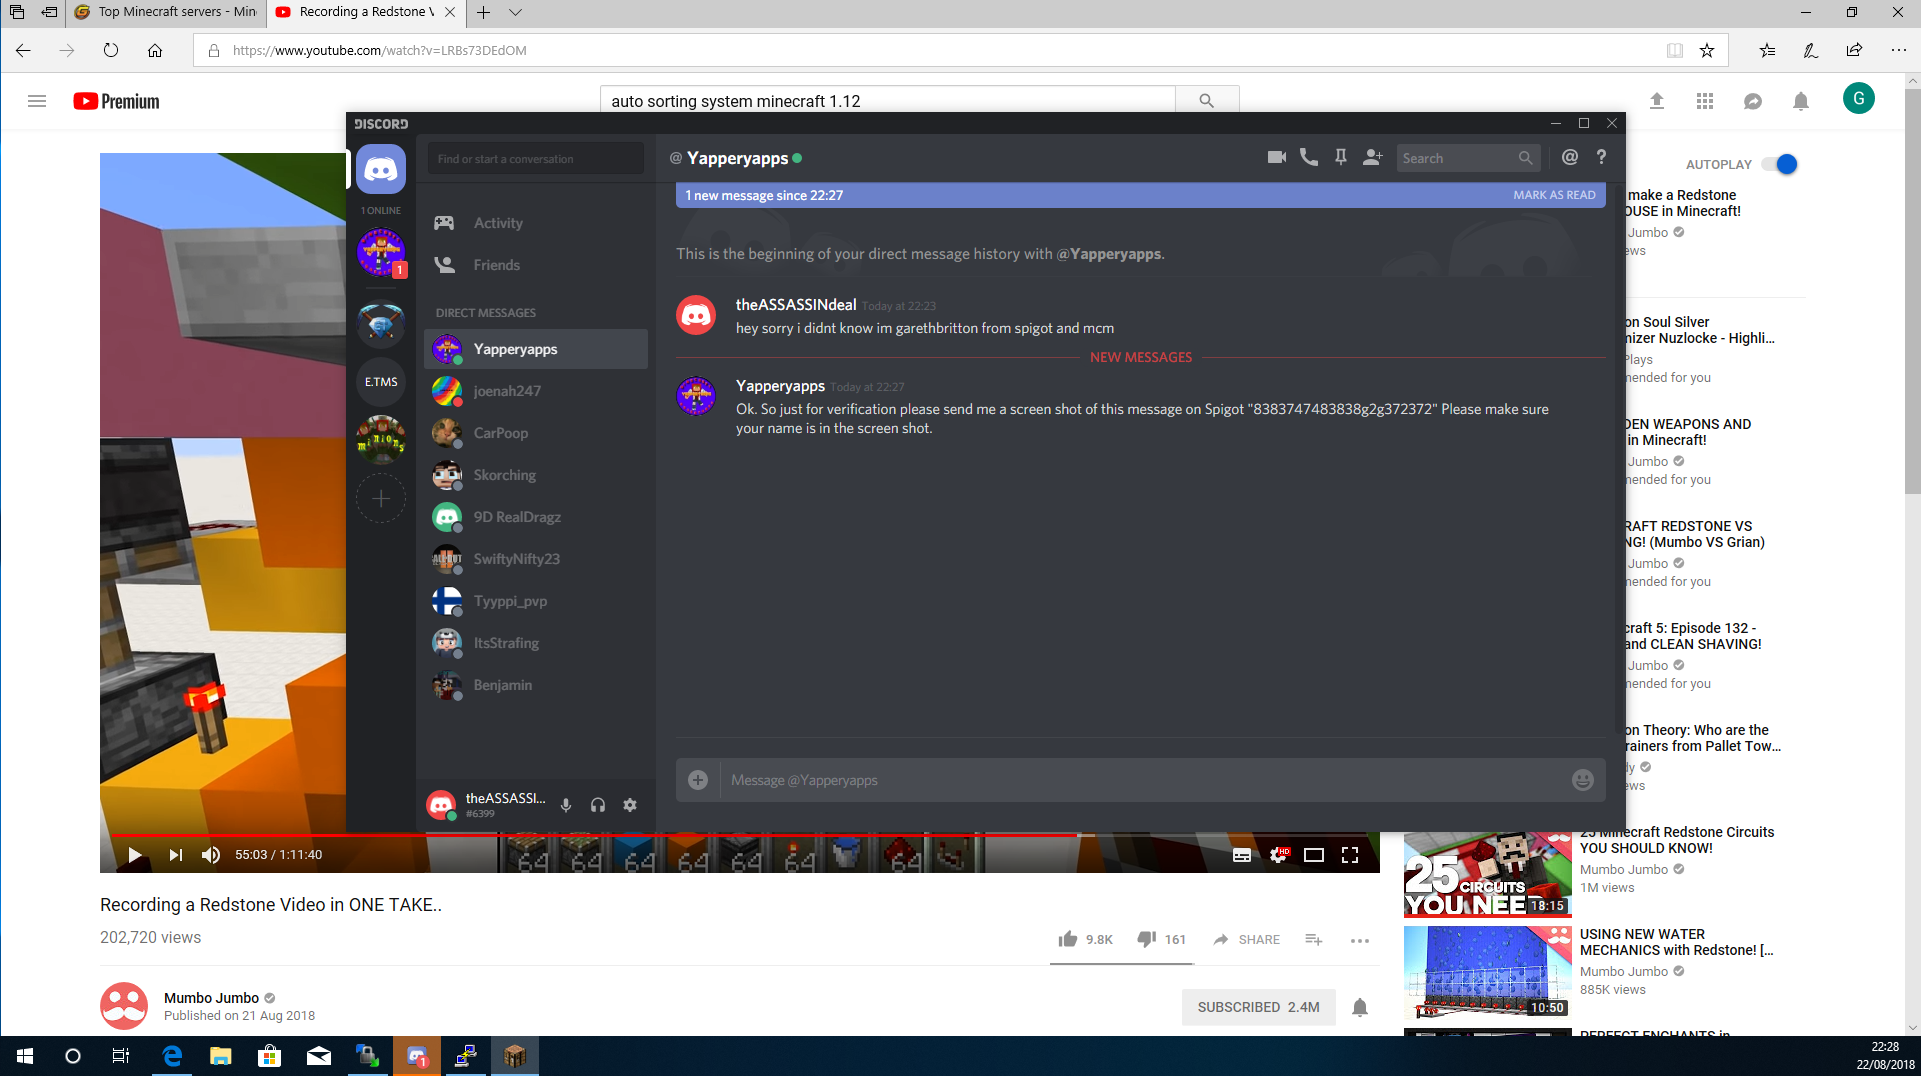Open video player settings gear
Image resolution: width=1921 pixels, height=1076 pixels.
pyautogui.click(x=1279, y=855)
